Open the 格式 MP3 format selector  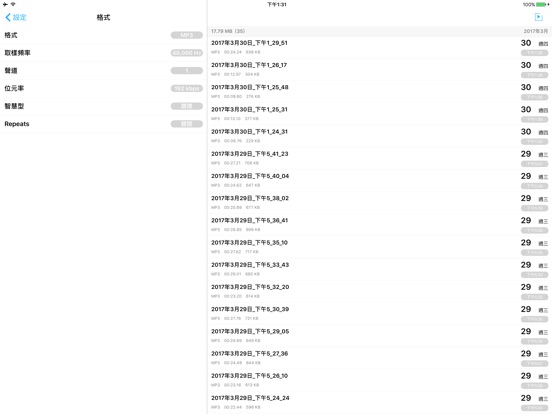[x=187, y=35]
